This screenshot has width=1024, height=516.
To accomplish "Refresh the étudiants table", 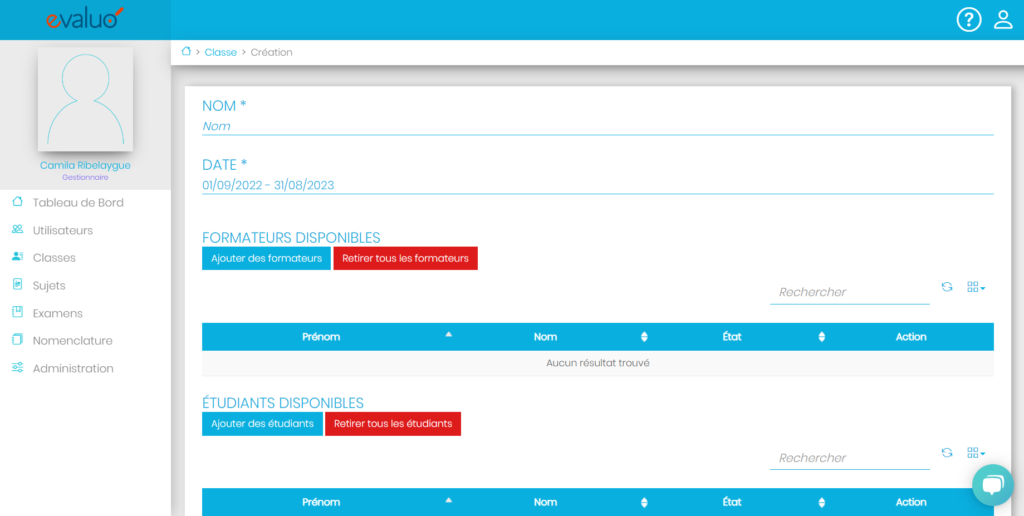I will point(947,453).
